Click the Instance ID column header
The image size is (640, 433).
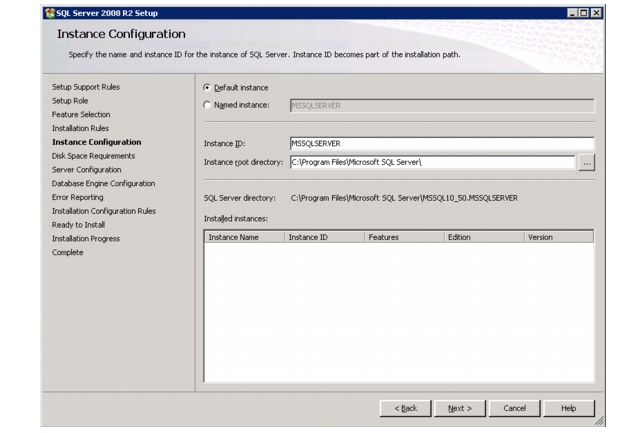tap(324, 237)
